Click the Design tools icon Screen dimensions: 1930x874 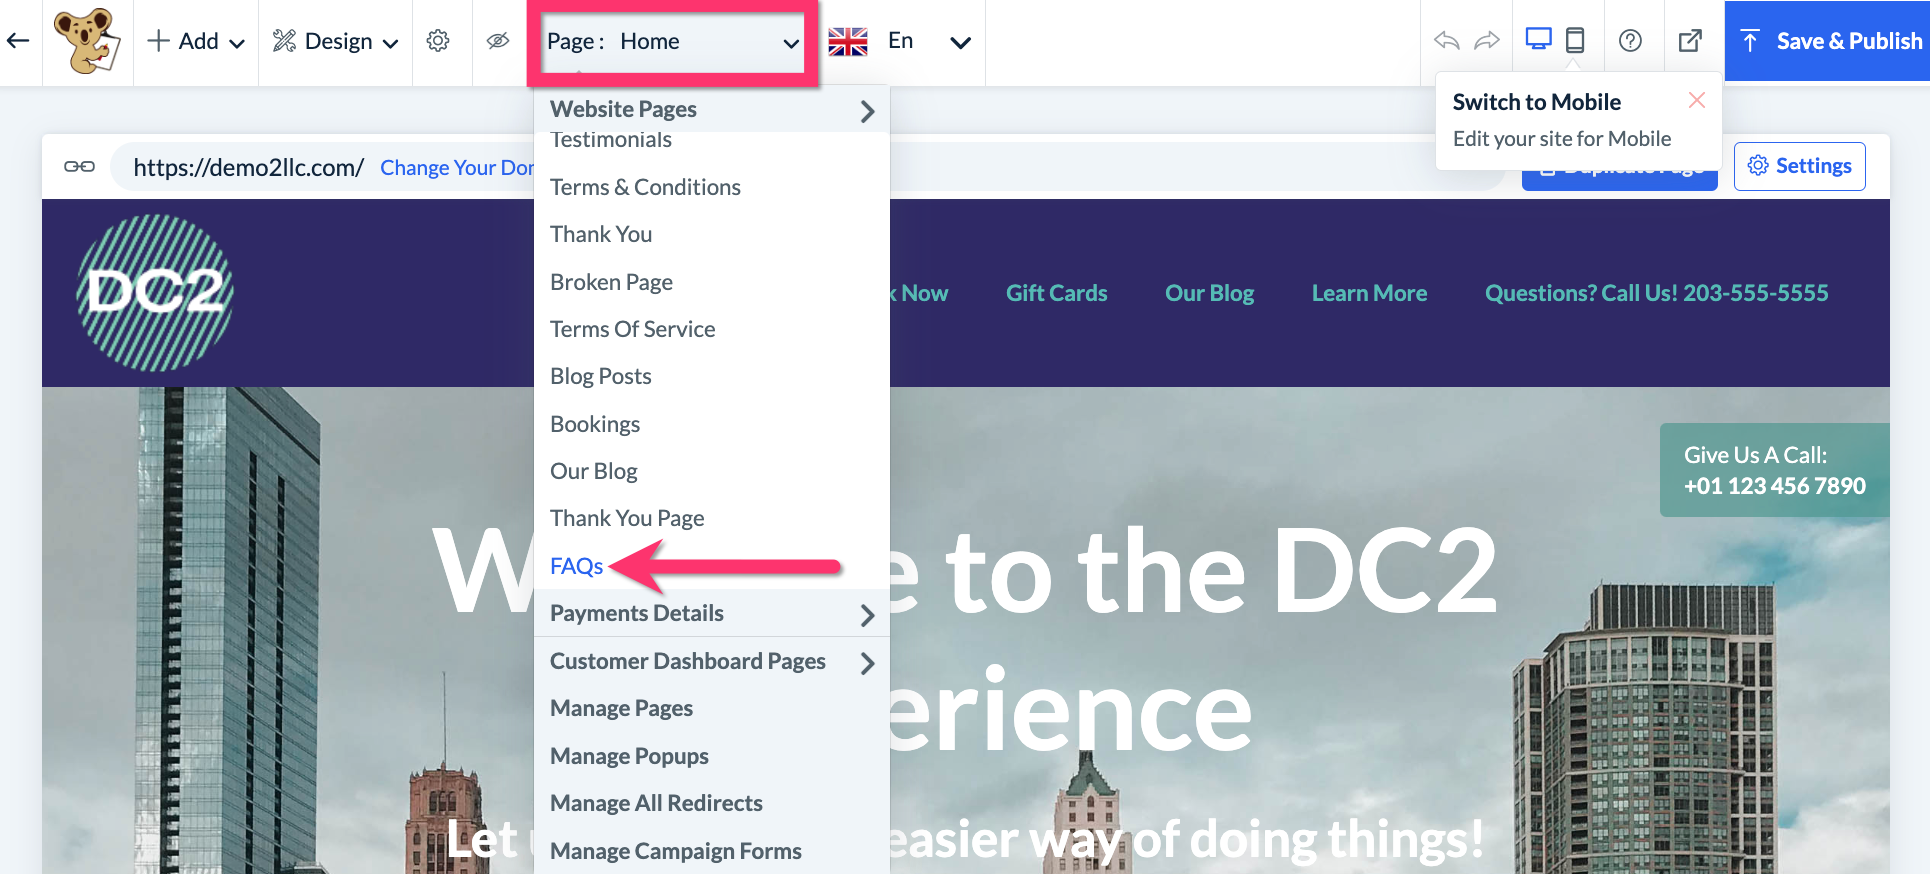[x=284, y=41]
